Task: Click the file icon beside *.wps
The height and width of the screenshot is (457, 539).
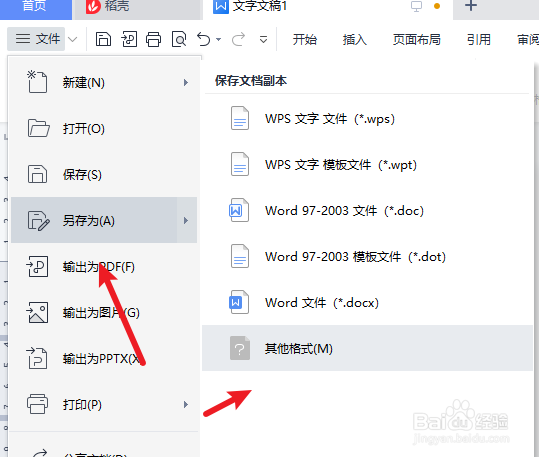Action: 240,118
